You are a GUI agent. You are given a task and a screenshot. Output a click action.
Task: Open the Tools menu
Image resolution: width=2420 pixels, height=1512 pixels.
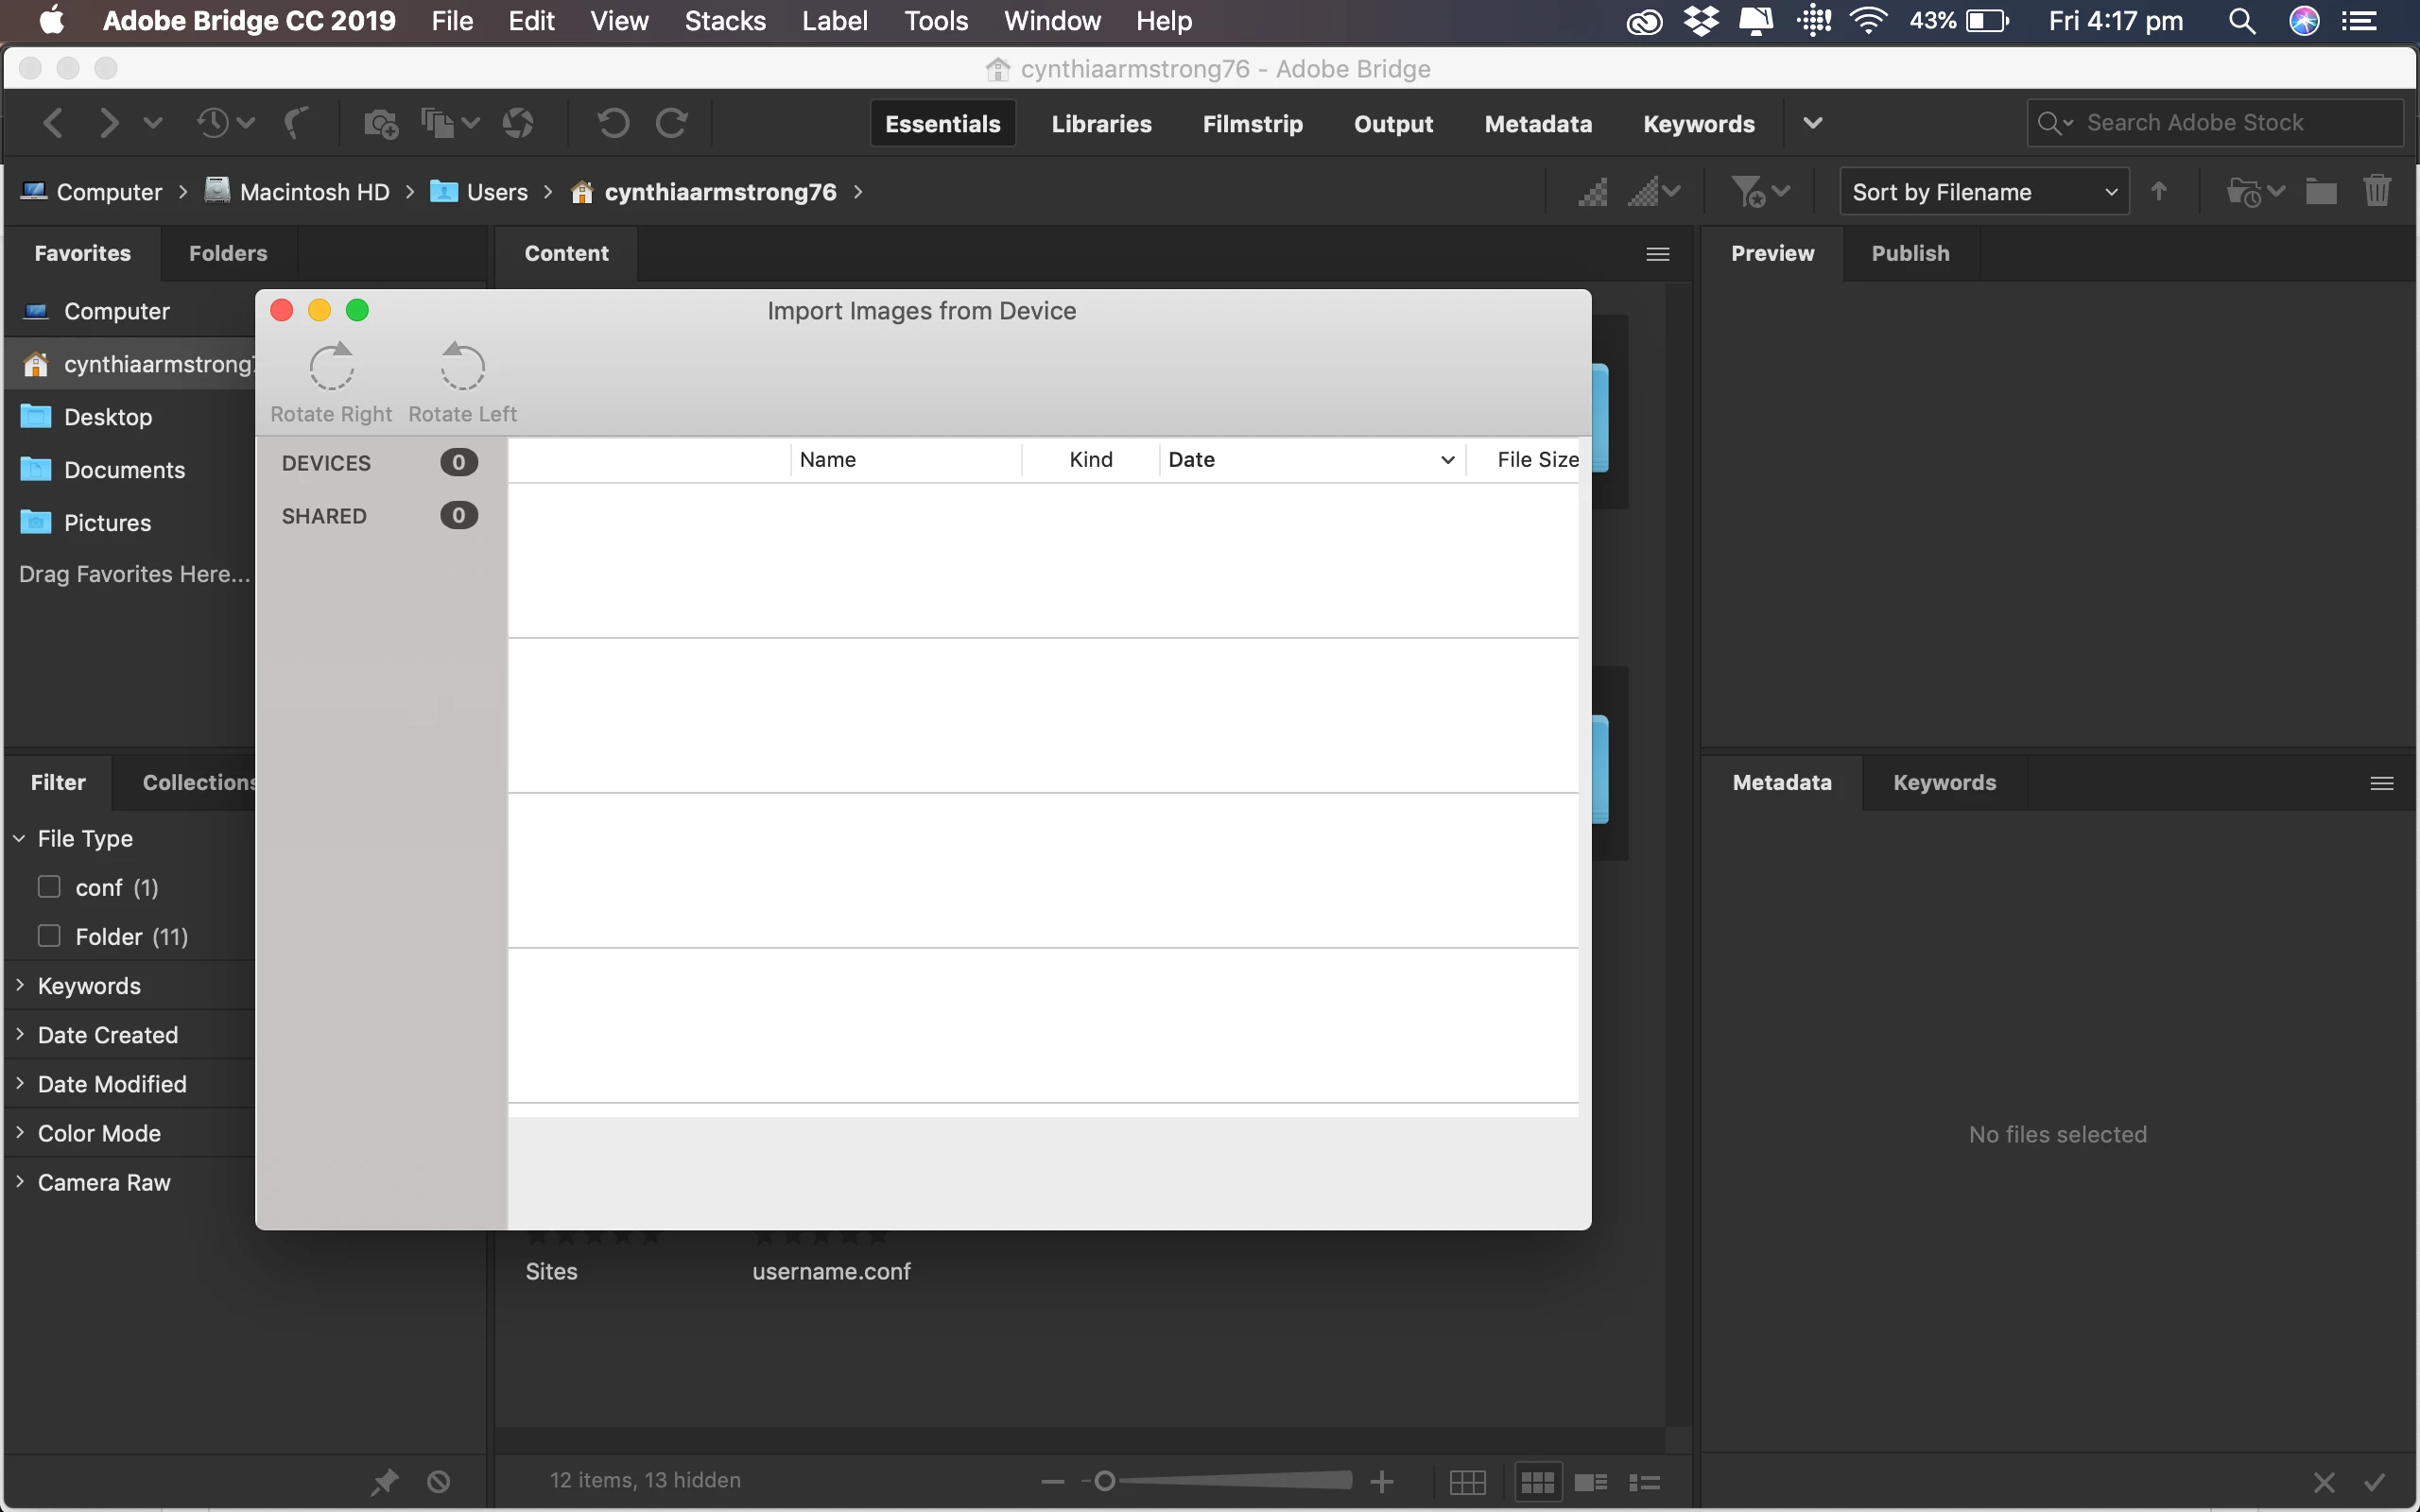[x=936, y=21]
